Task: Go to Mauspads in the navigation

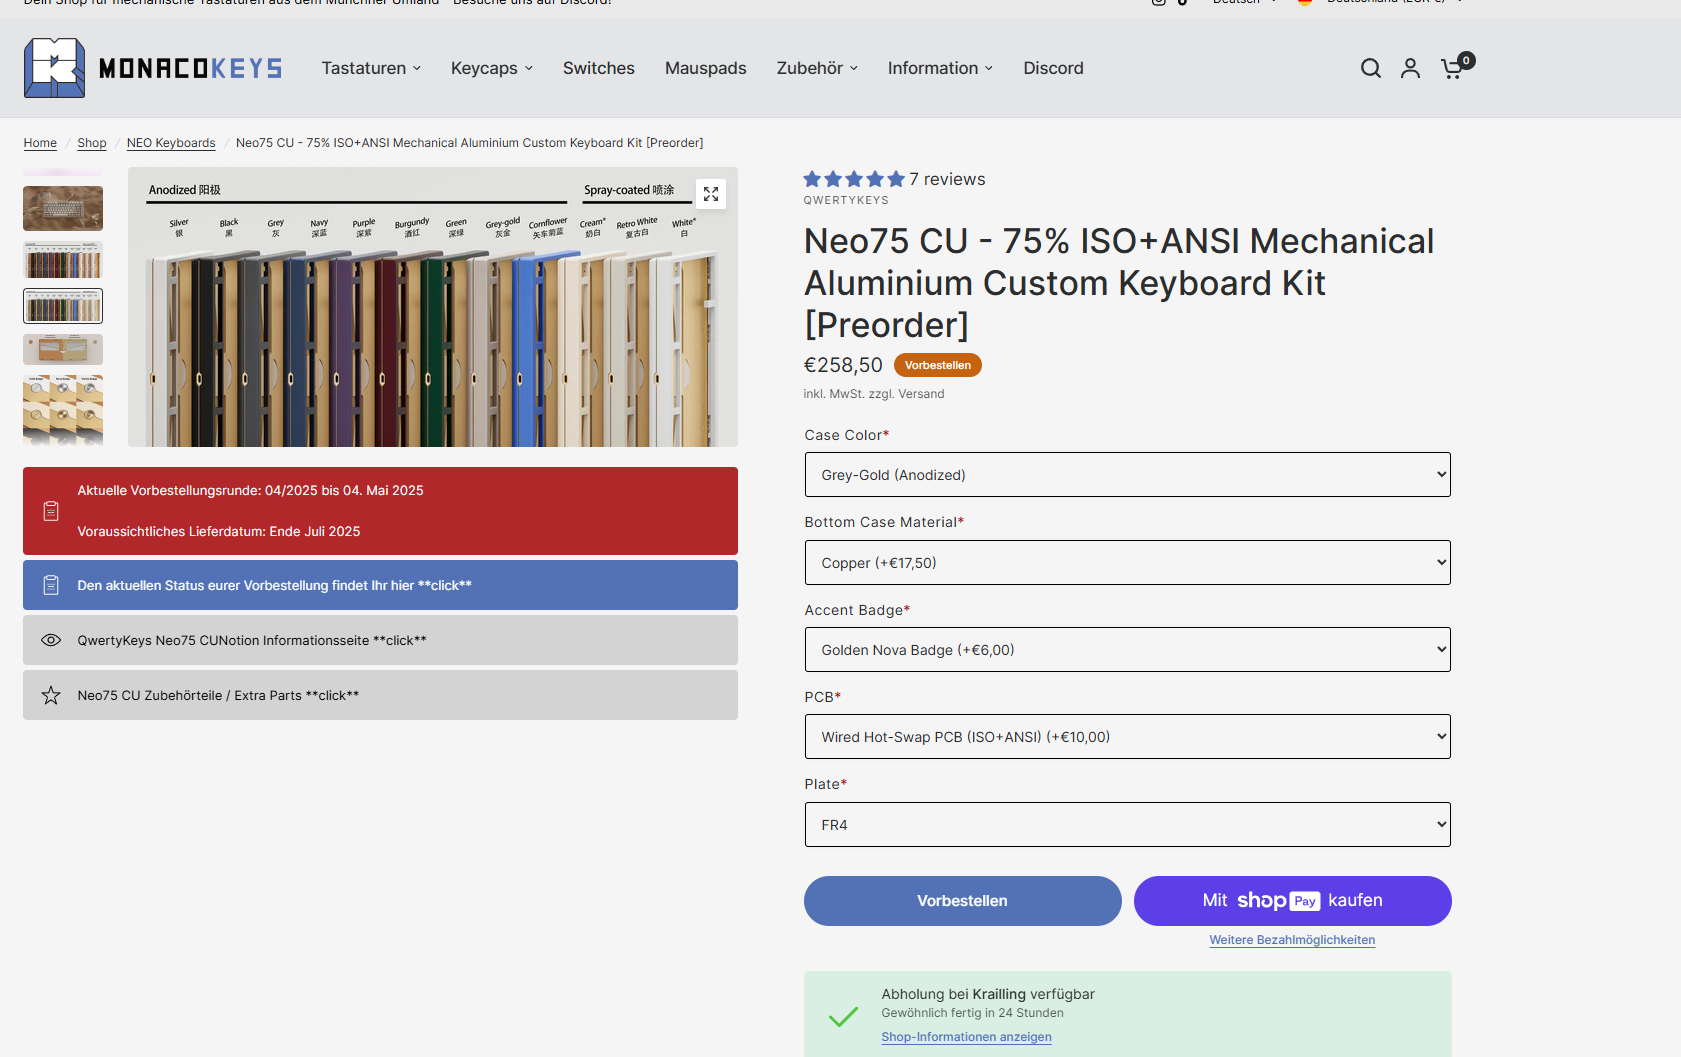Action: [706, 68]
